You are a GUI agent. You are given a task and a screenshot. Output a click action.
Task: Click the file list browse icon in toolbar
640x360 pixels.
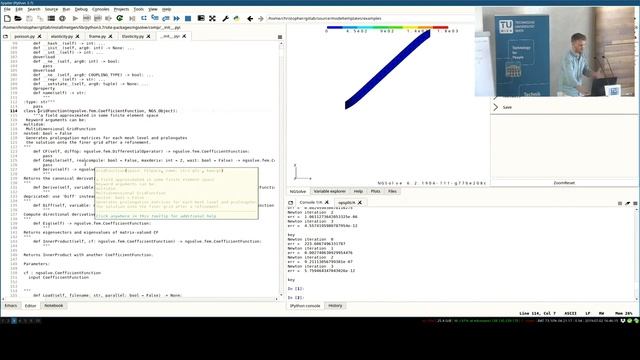click(x=51, y=18)
